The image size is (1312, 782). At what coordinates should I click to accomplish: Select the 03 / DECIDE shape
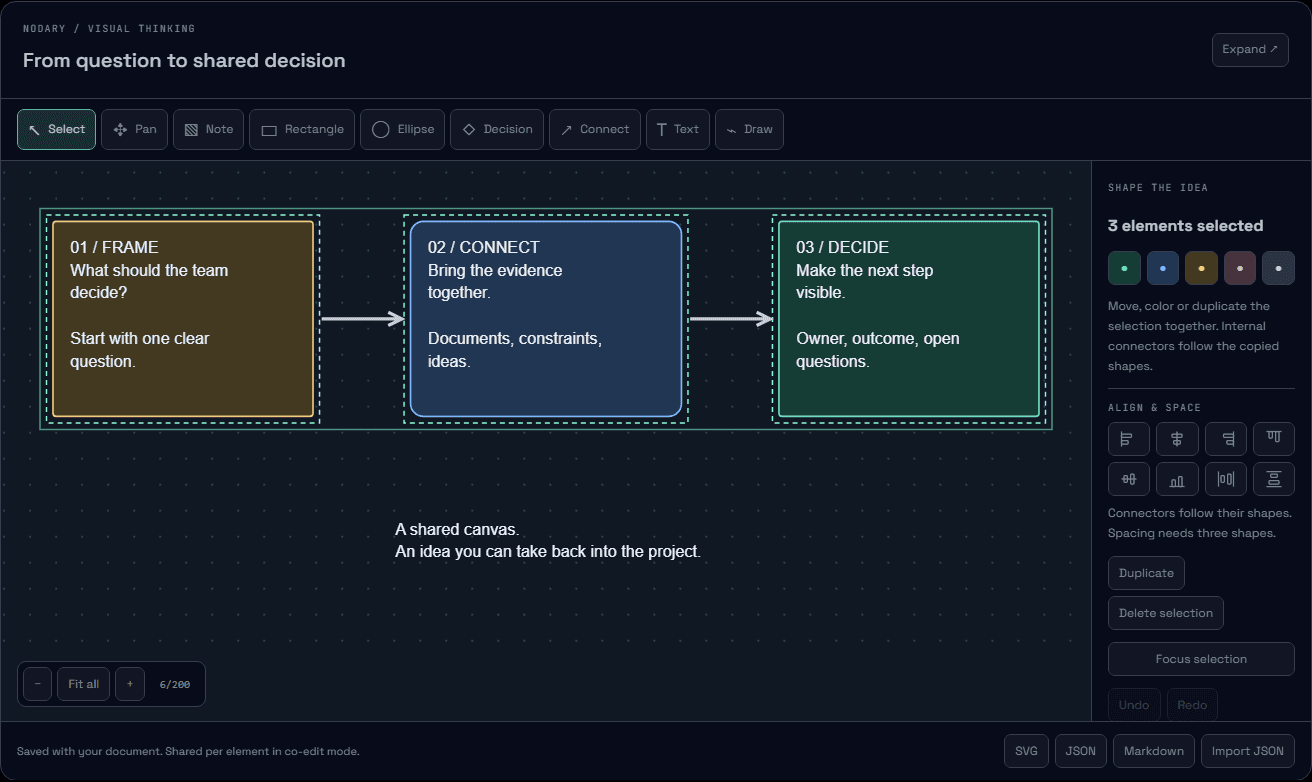point(909,319)
